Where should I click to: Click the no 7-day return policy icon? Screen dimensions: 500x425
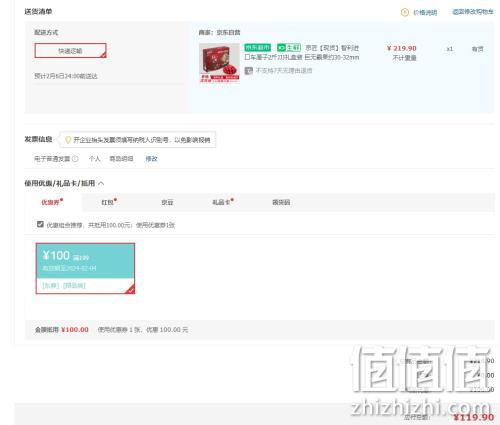(x=248, y=71)
